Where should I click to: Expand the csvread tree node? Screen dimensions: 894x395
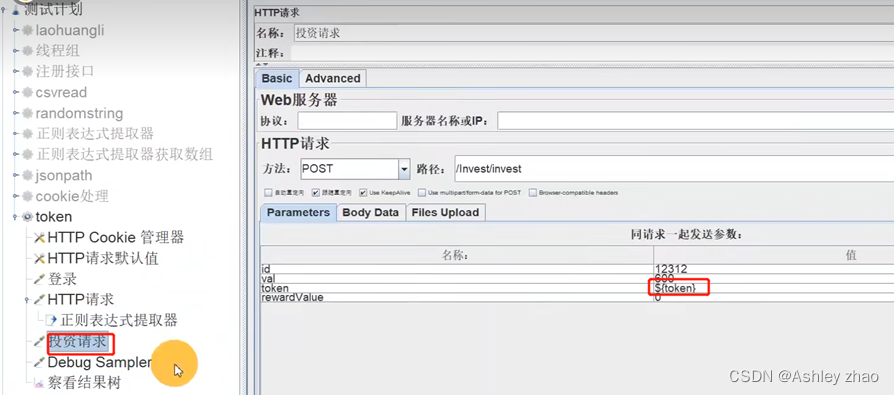click(x=15, y=92)
